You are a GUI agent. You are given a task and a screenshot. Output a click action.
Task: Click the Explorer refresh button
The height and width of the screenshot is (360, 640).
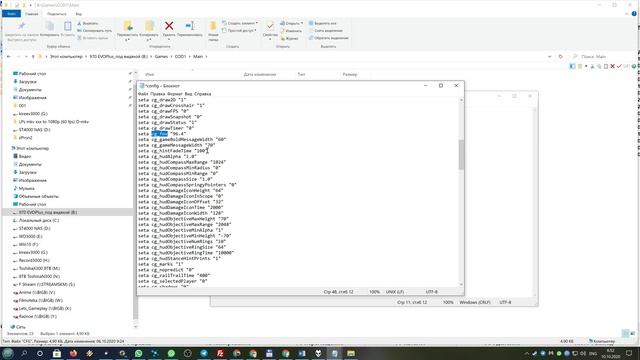click(x=560, y=56)
